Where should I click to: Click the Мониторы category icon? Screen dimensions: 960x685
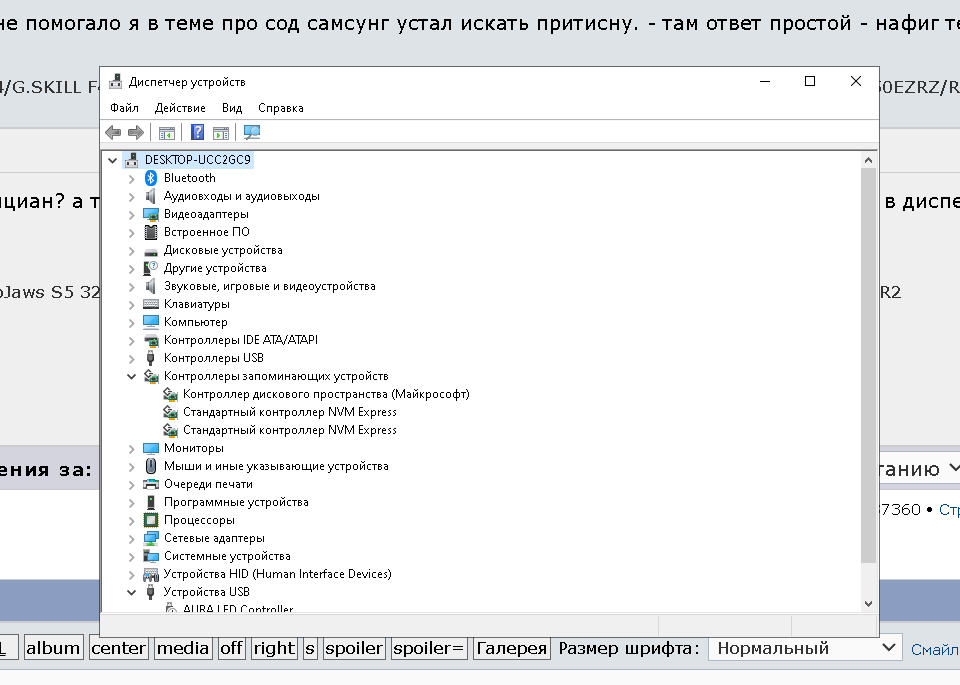151,448
